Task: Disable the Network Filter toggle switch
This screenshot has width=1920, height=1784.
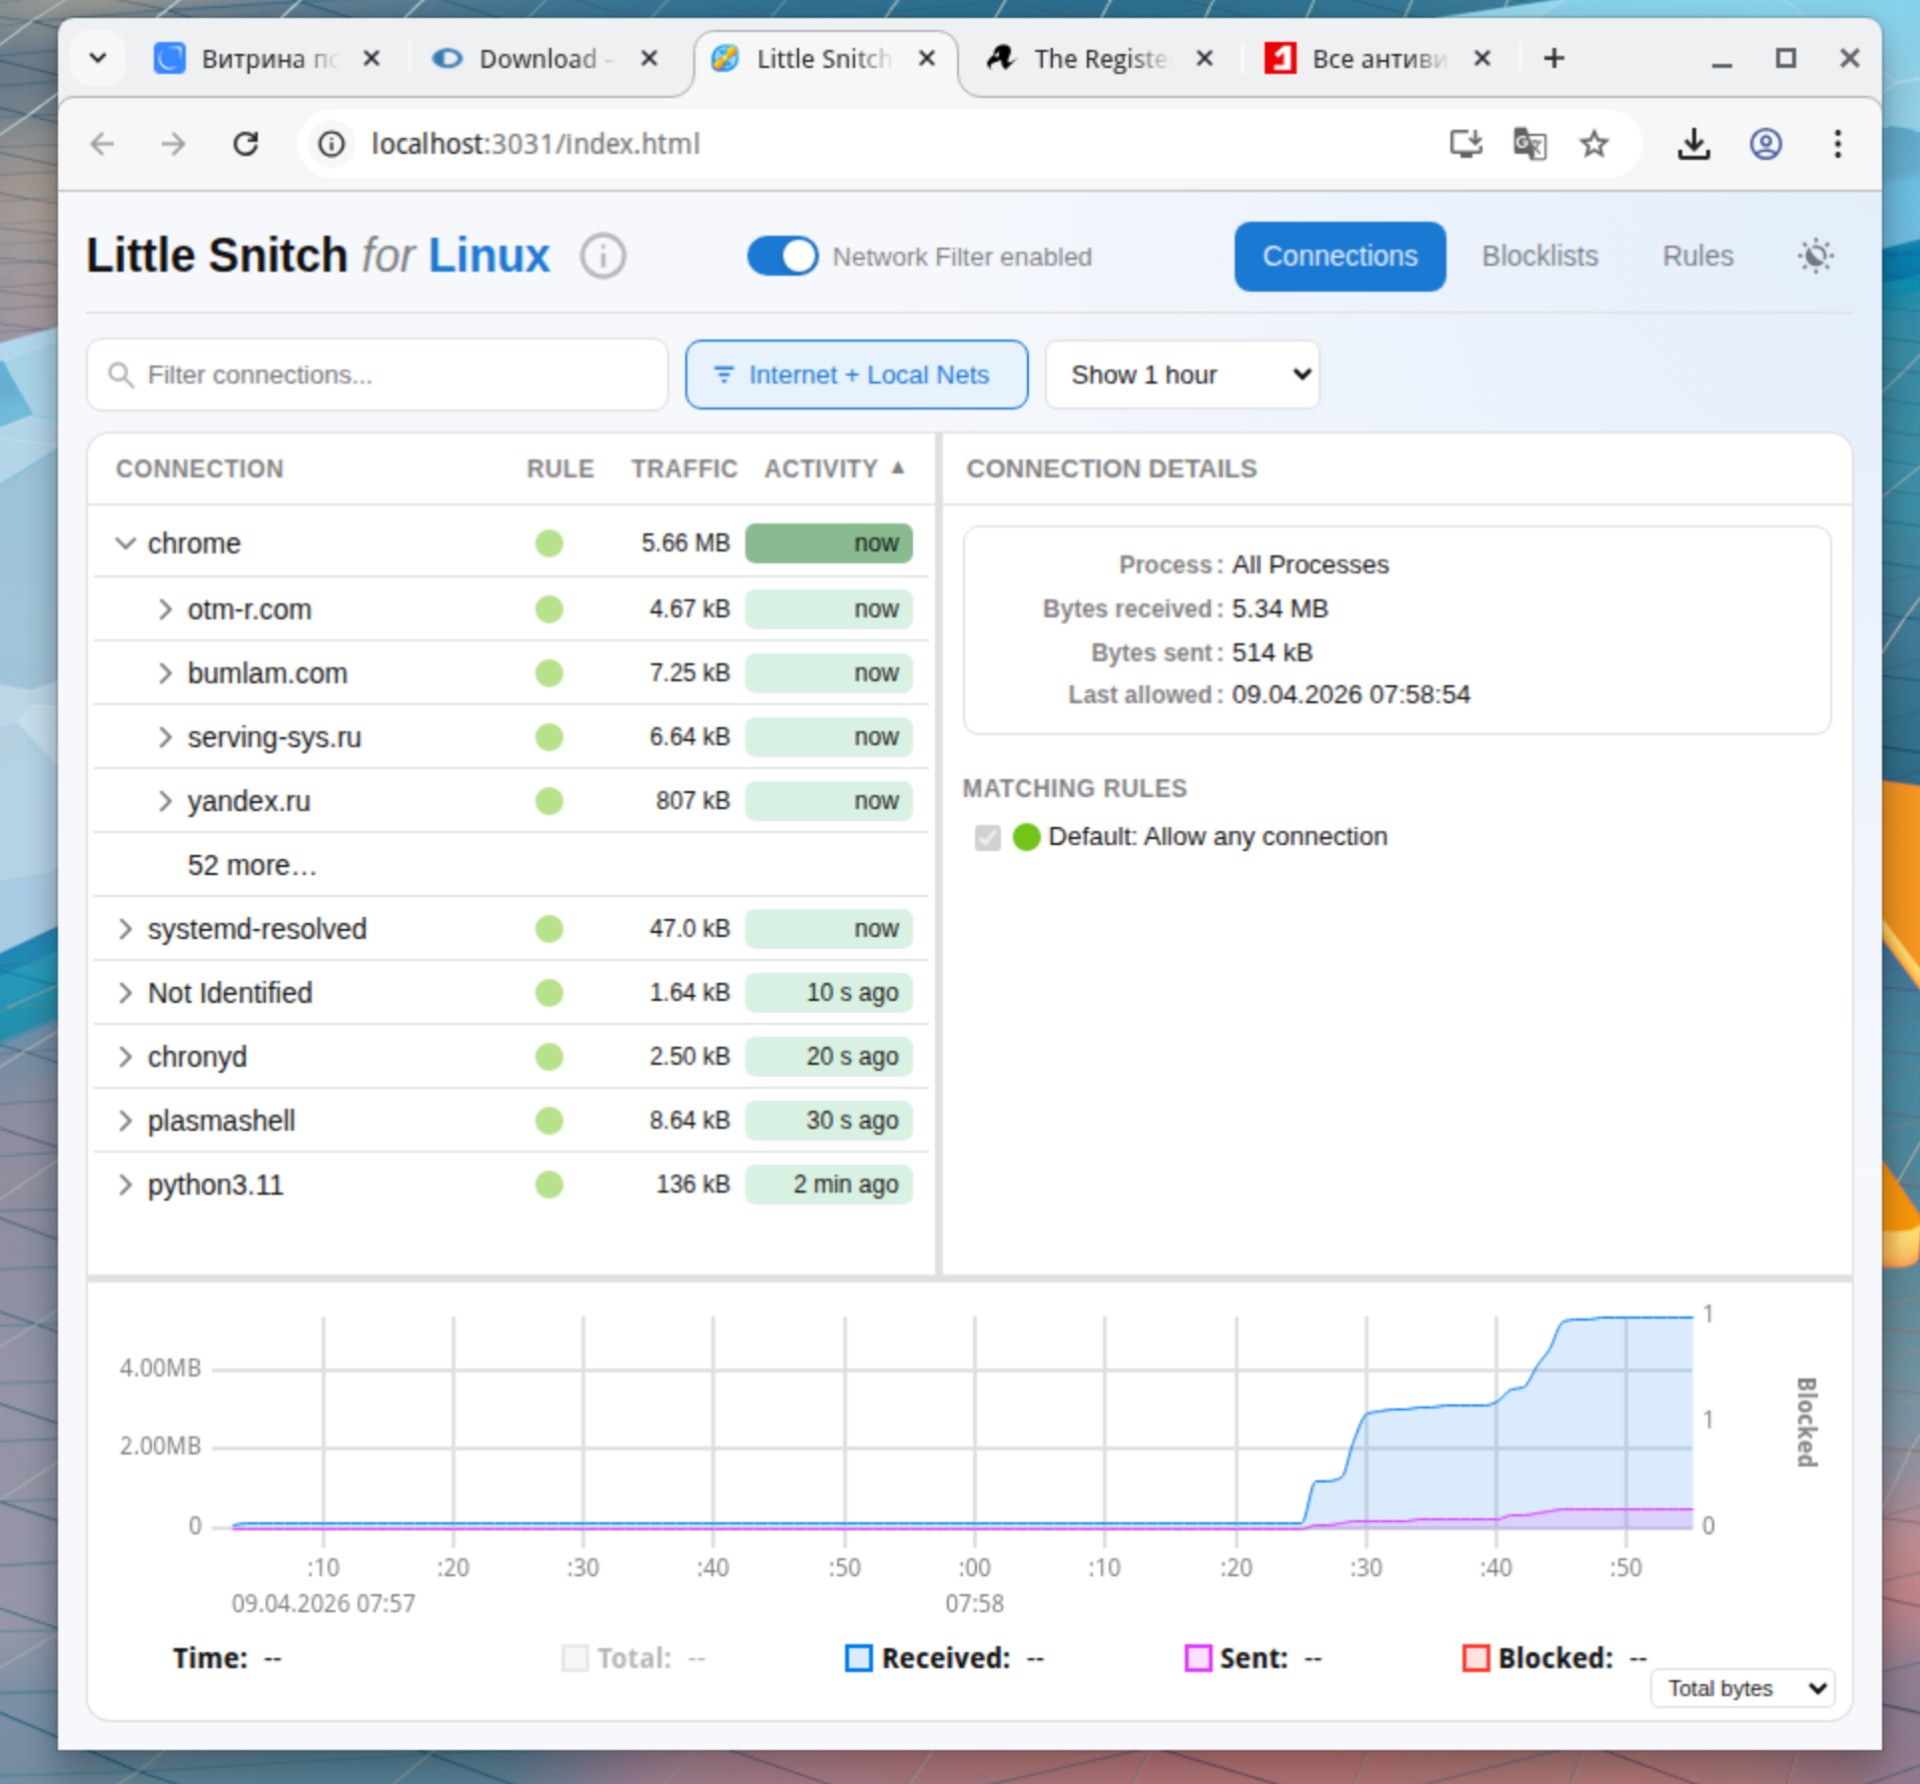Action: tap(782, 256)
